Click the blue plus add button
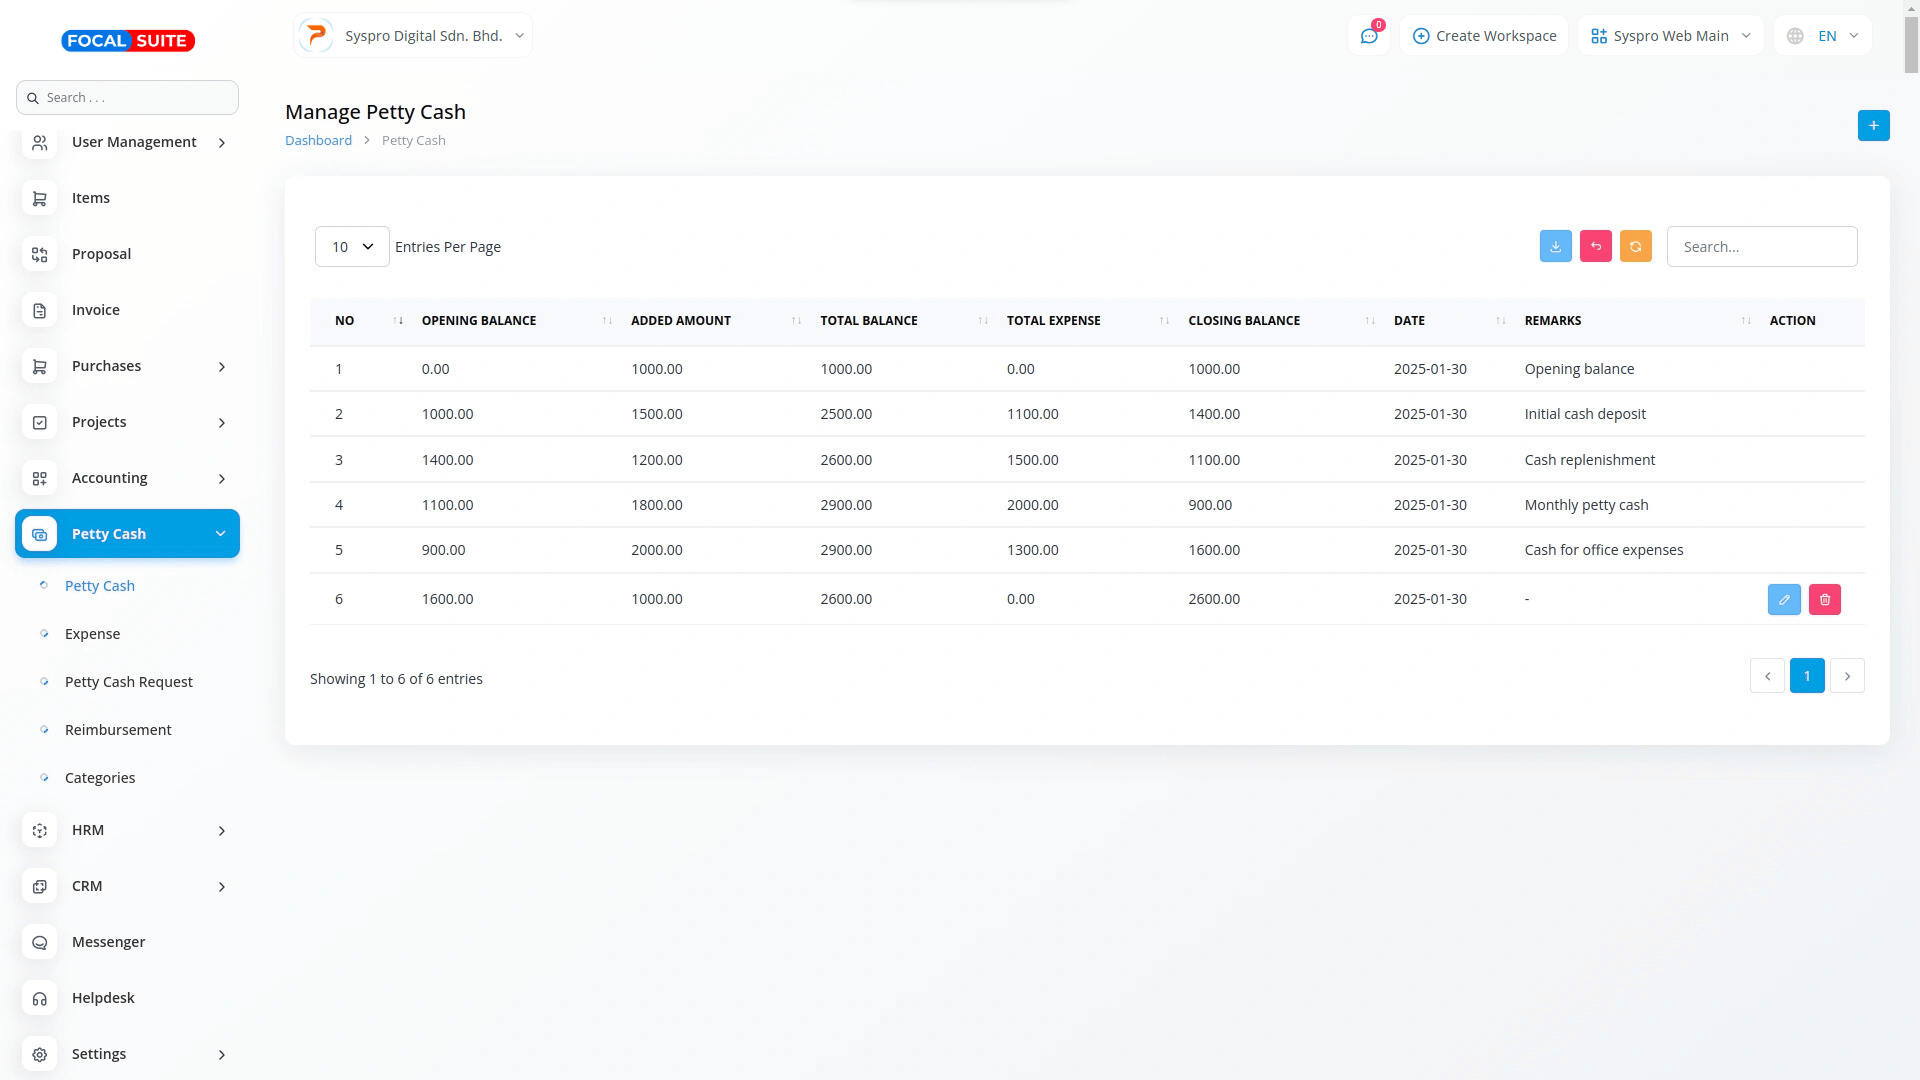This screenshot has width=1920, height=1080. (x=1873, y=125)
